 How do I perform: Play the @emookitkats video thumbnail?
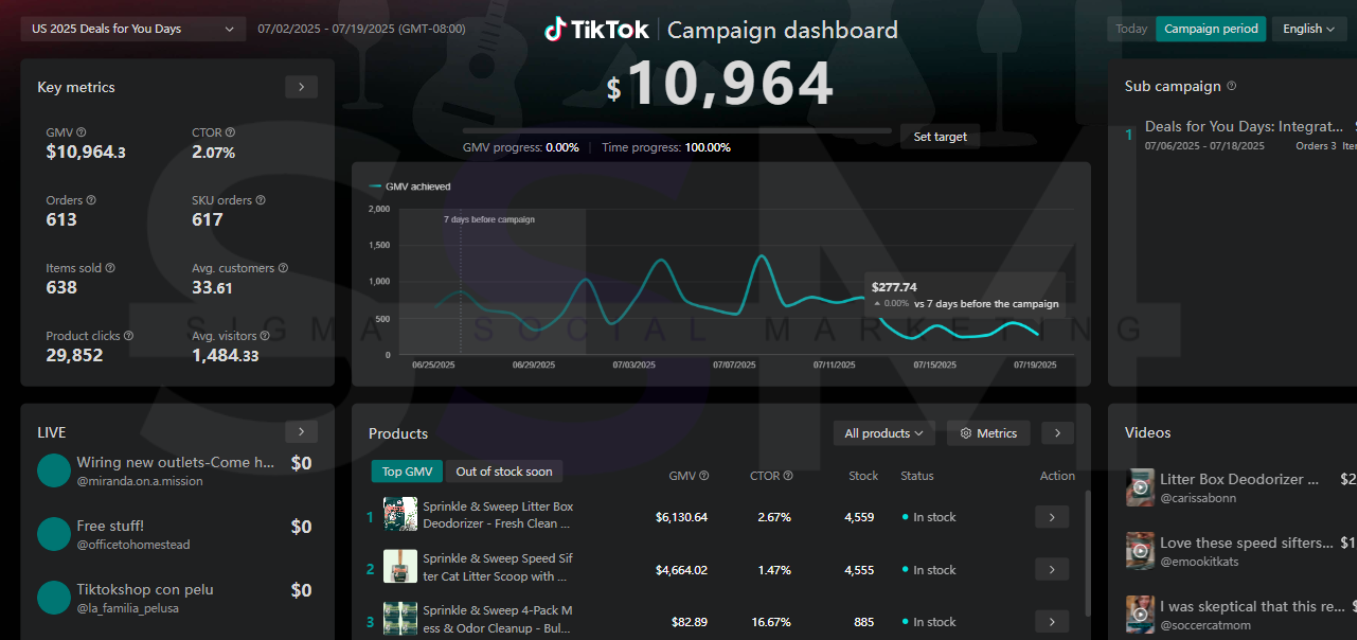click(1140, 551)
